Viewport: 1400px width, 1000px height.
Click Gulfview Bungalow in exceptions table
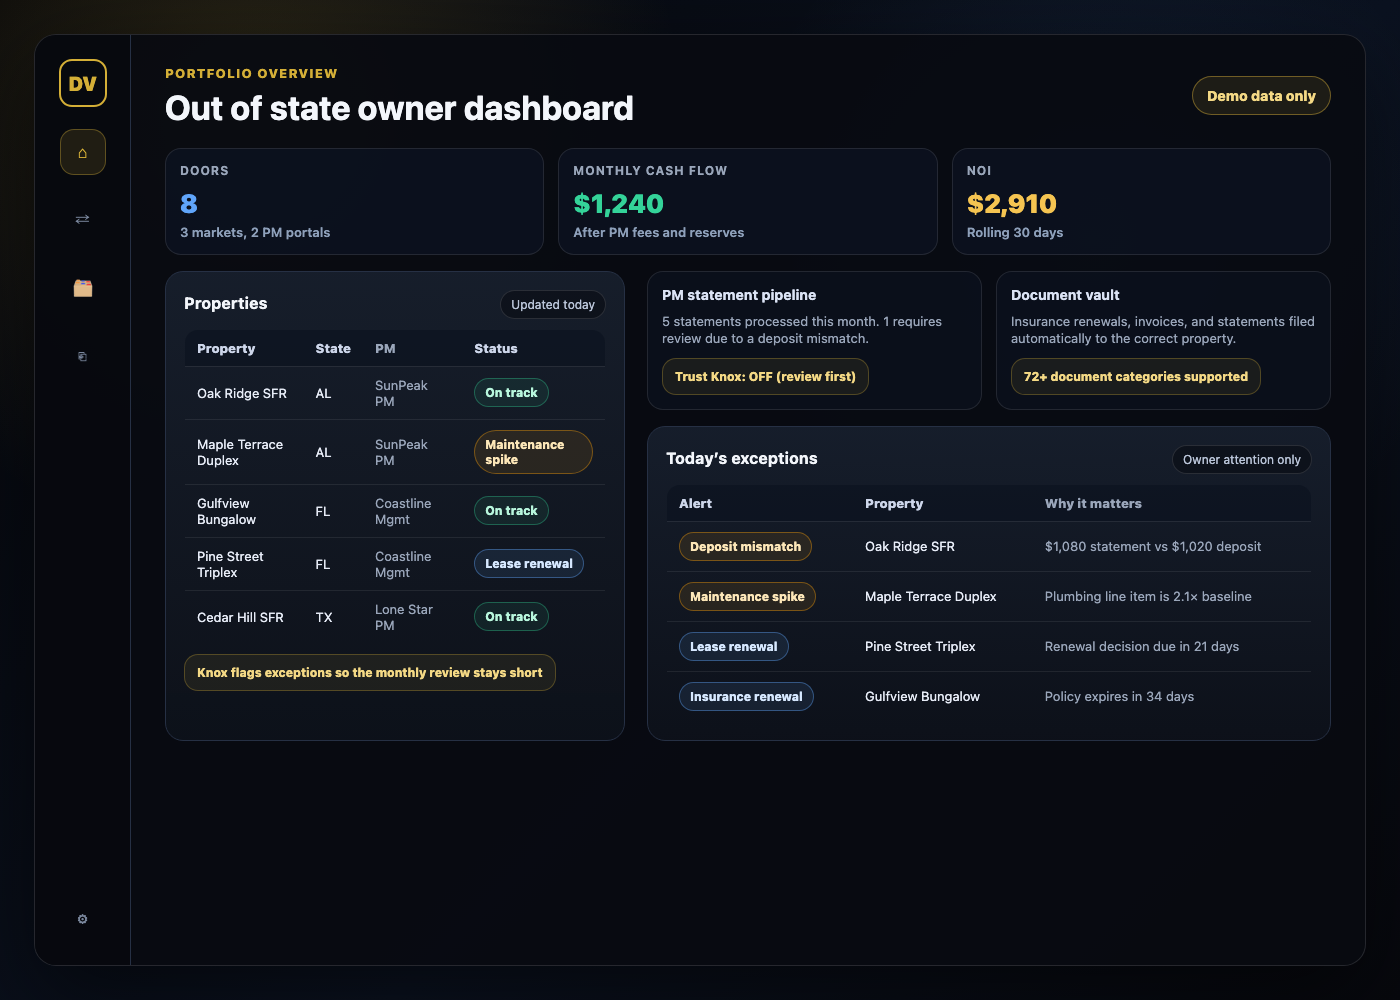click(x=922, y=697)
